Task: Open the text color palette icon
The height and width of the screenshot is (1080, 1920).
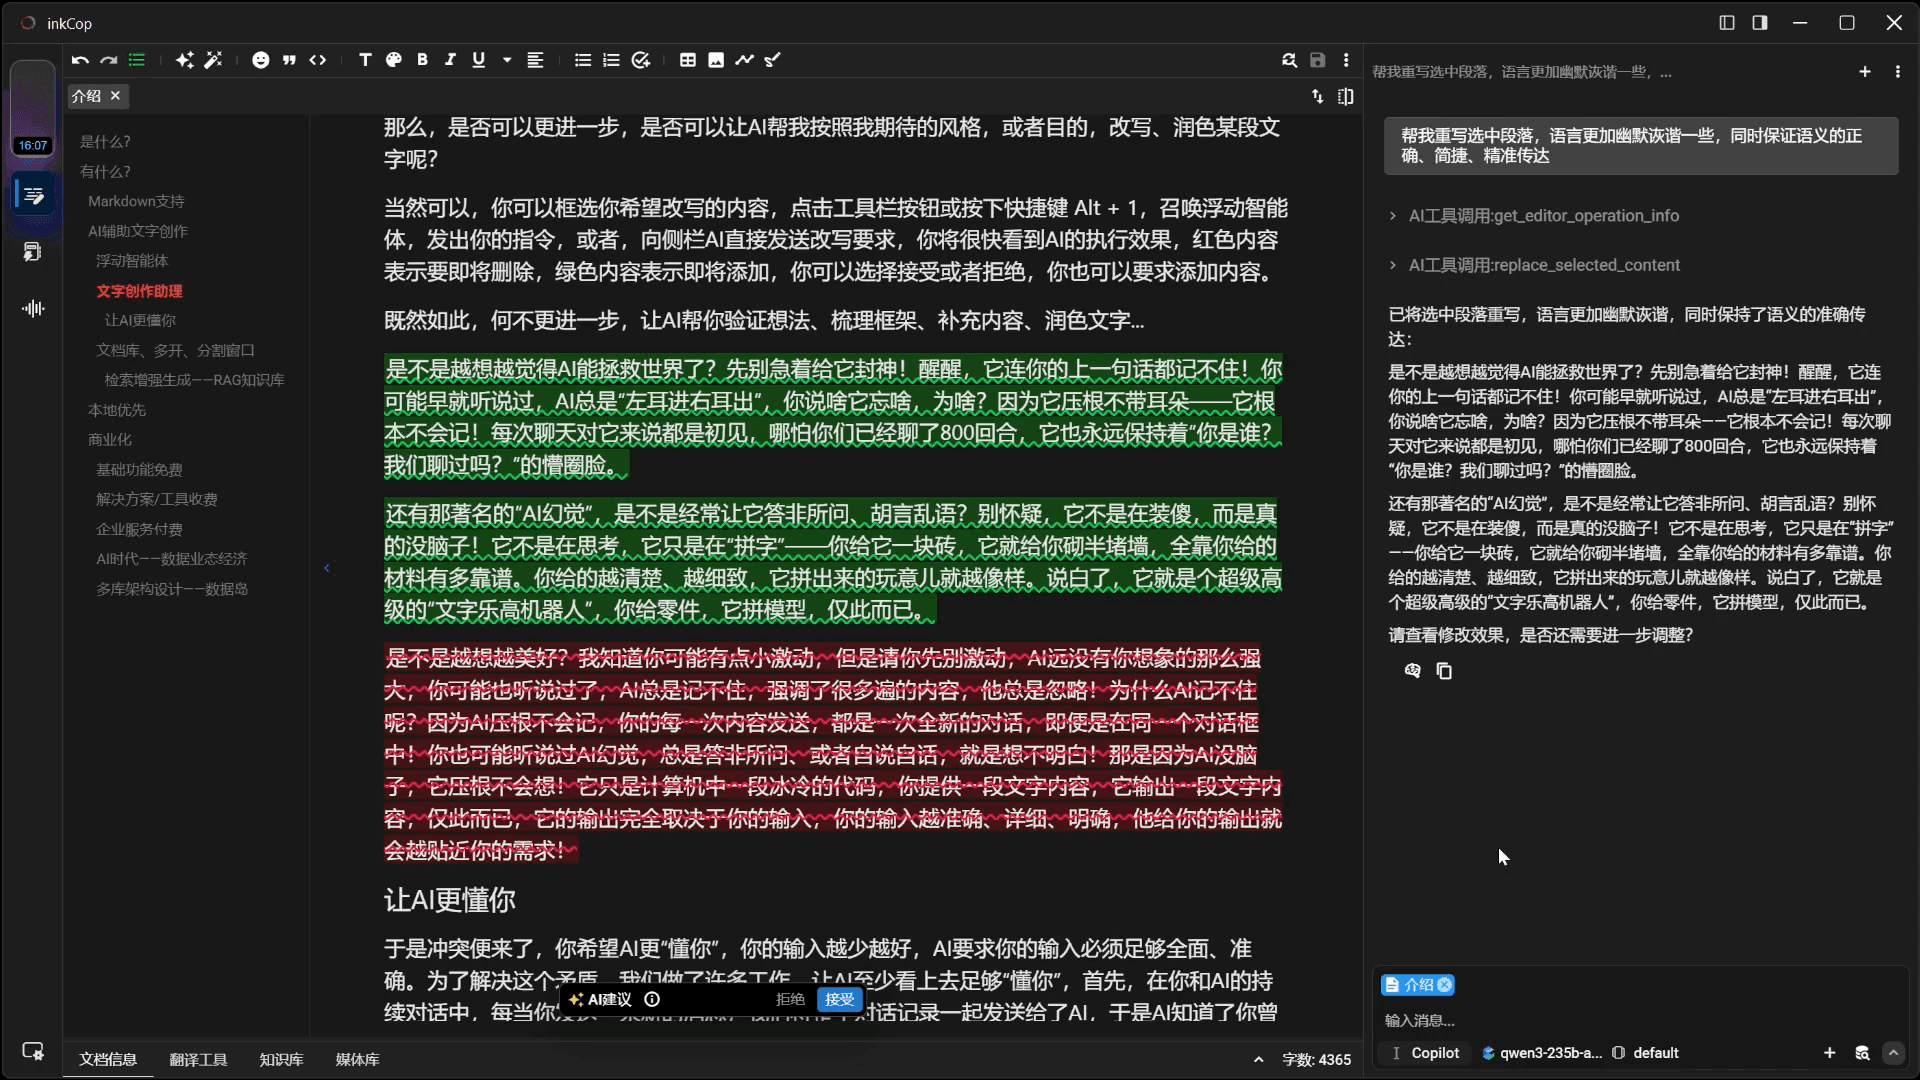Action: tap(394, 60)
